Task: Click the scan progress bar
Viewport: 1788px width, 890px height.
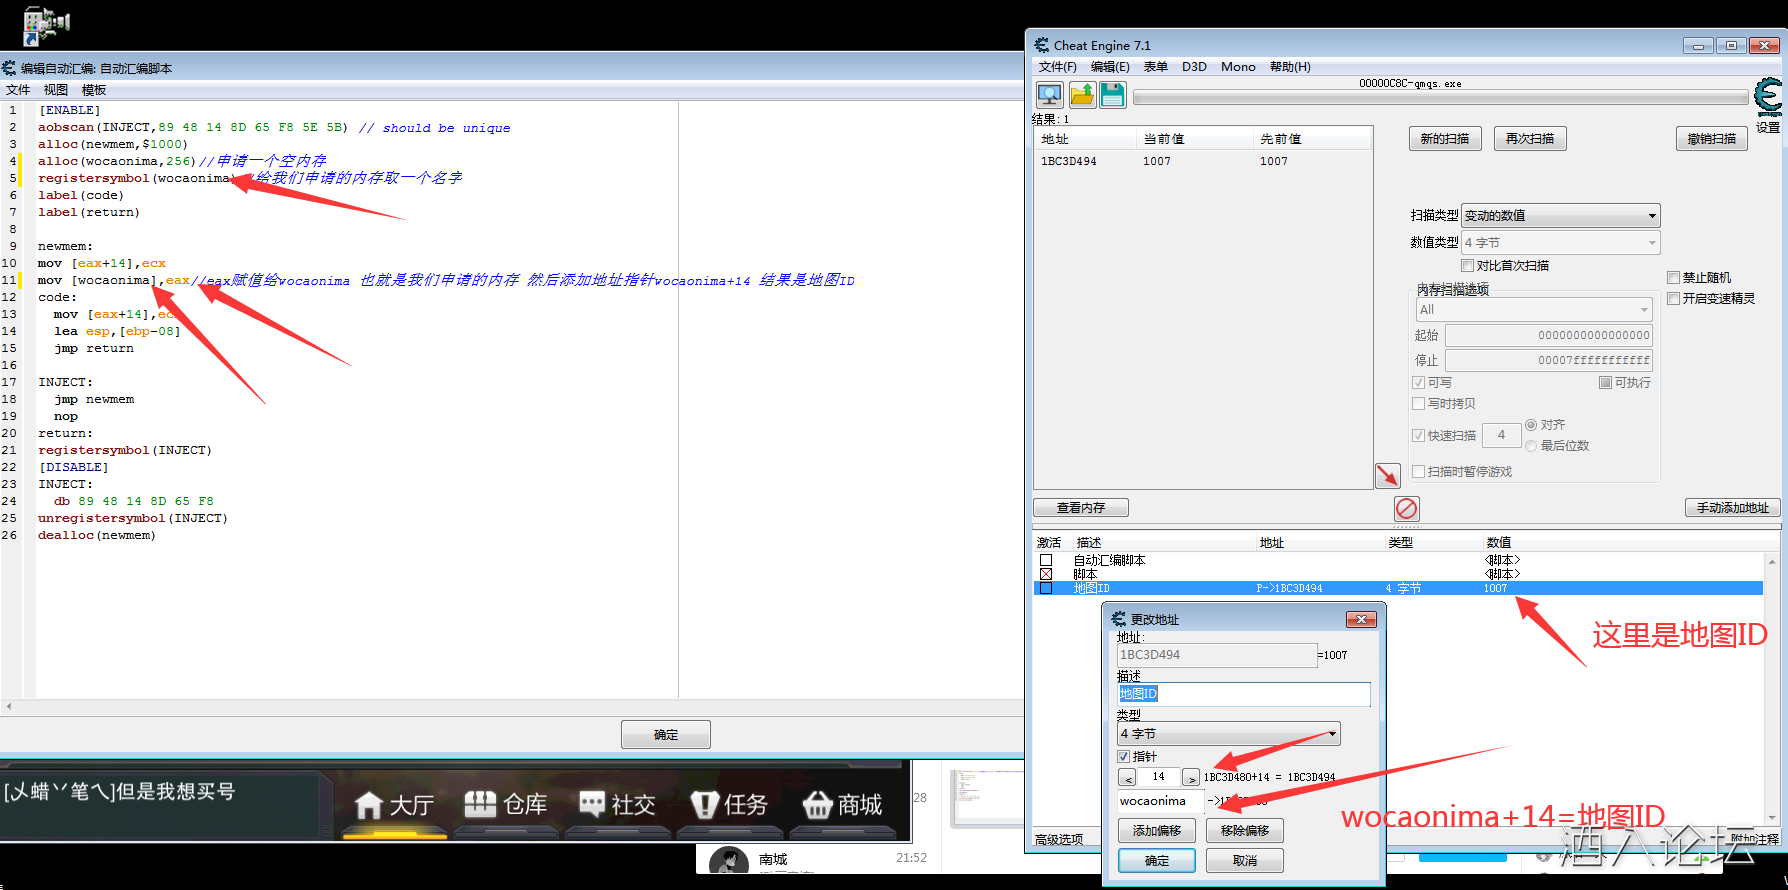Action: coord(1440,97)
